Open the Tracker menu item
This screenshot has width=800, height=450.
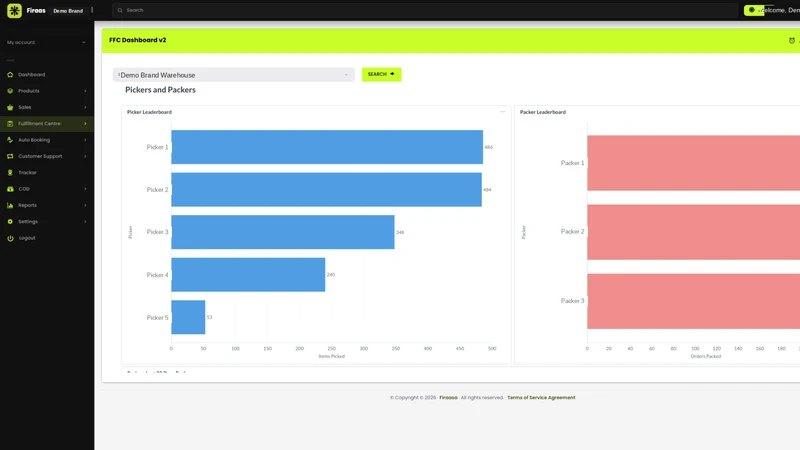click(47, 172)
